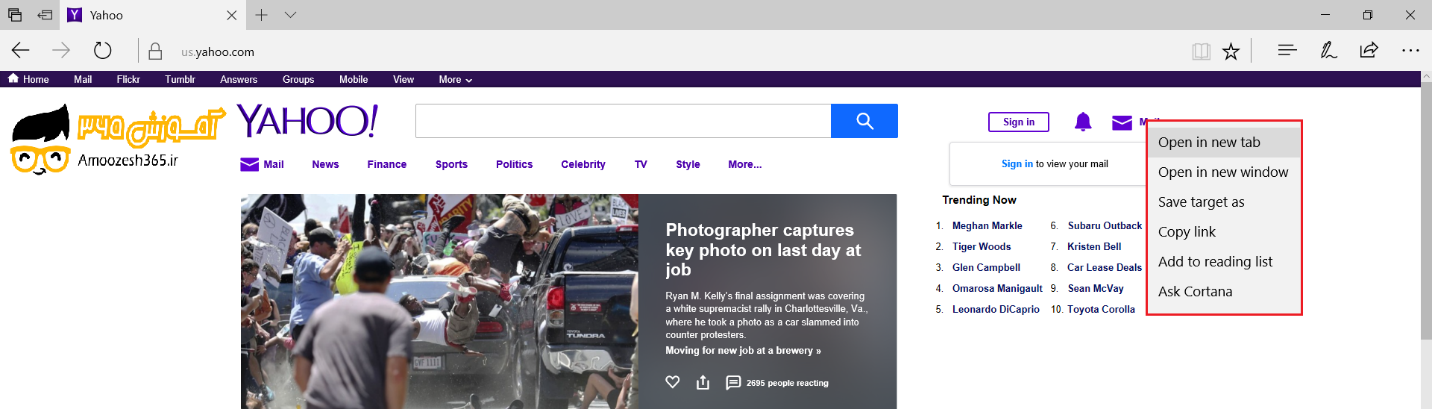Open the TV section link

click(641, 164)
